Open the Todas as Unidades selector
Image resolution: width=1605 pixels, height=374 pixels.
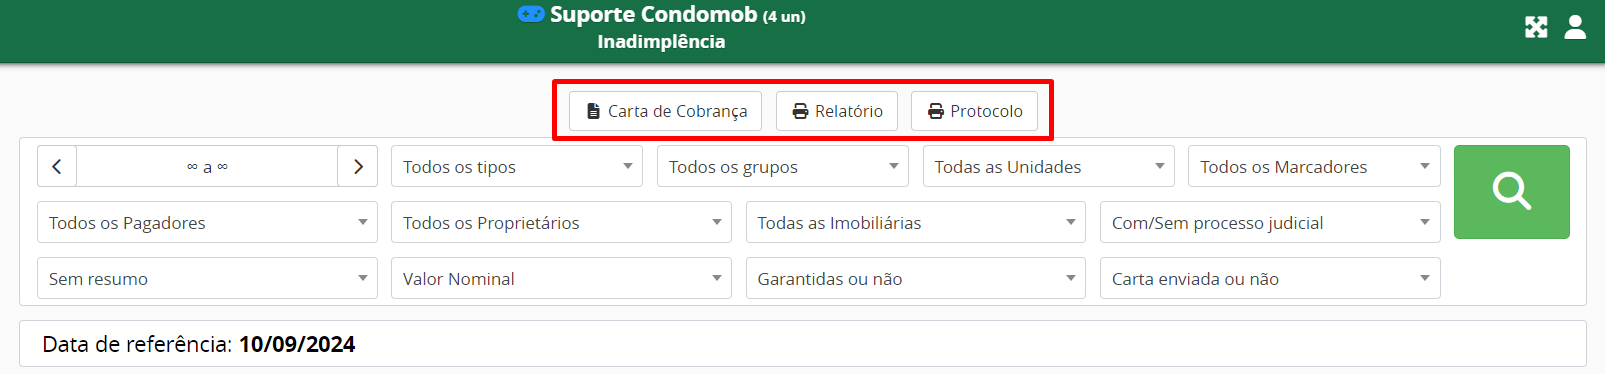click(x=1048, y=167)
